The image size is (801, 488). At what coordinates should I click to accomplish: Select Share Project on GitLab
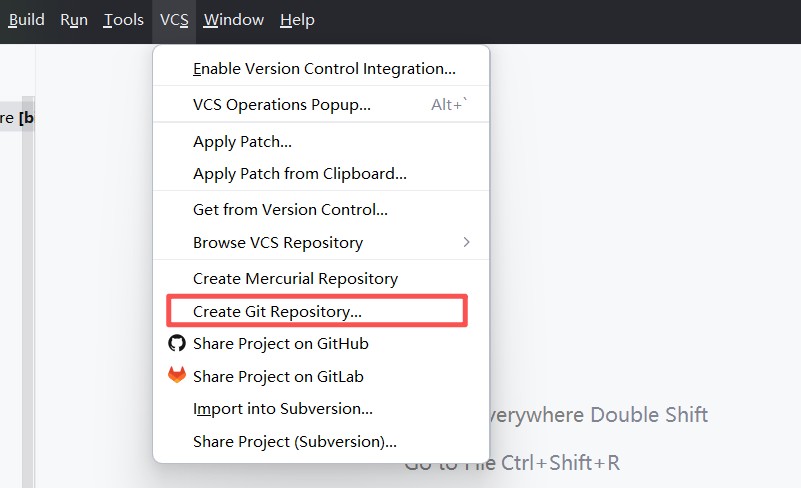tap(278, 377)
